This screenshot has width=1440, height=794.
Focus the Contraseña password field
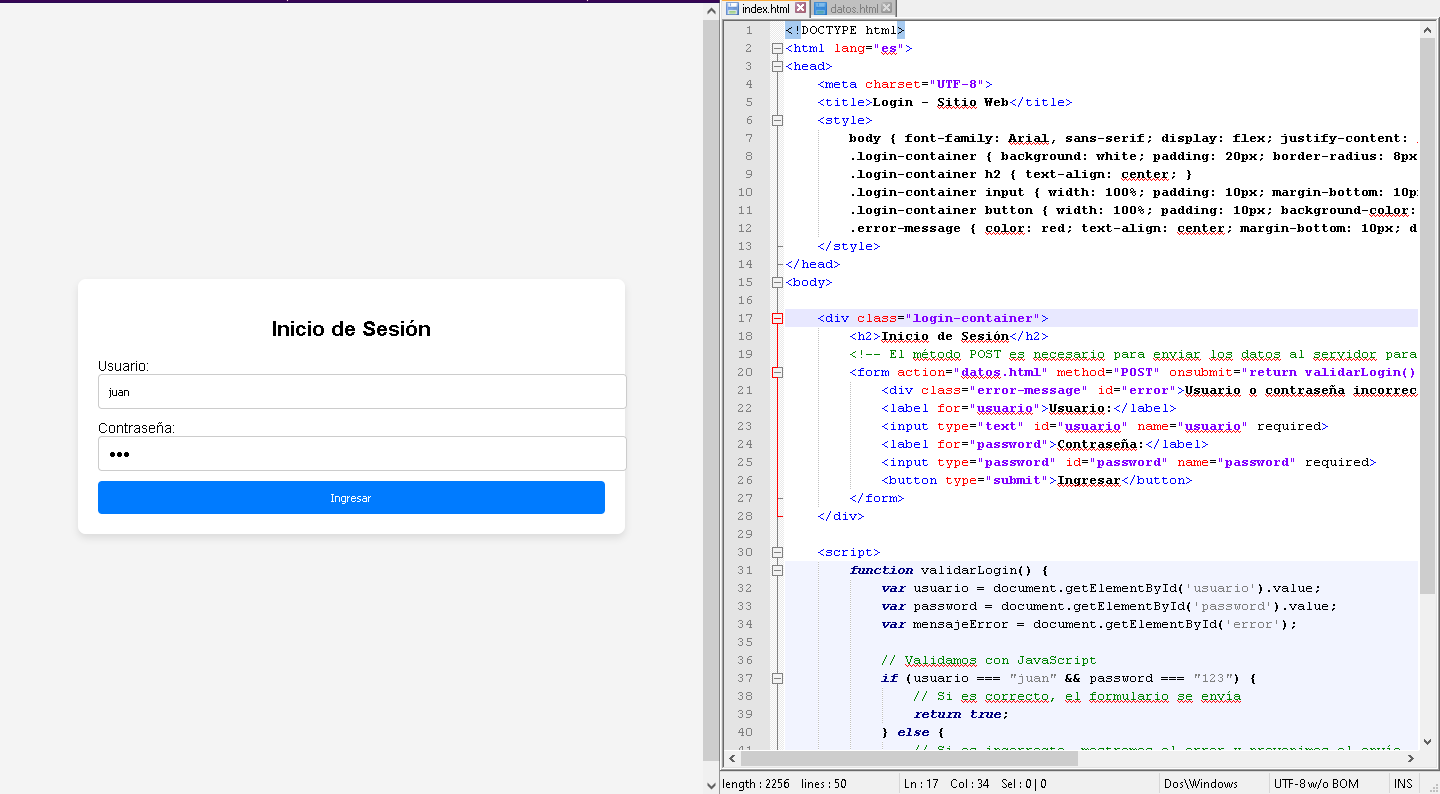coord(362,454)
